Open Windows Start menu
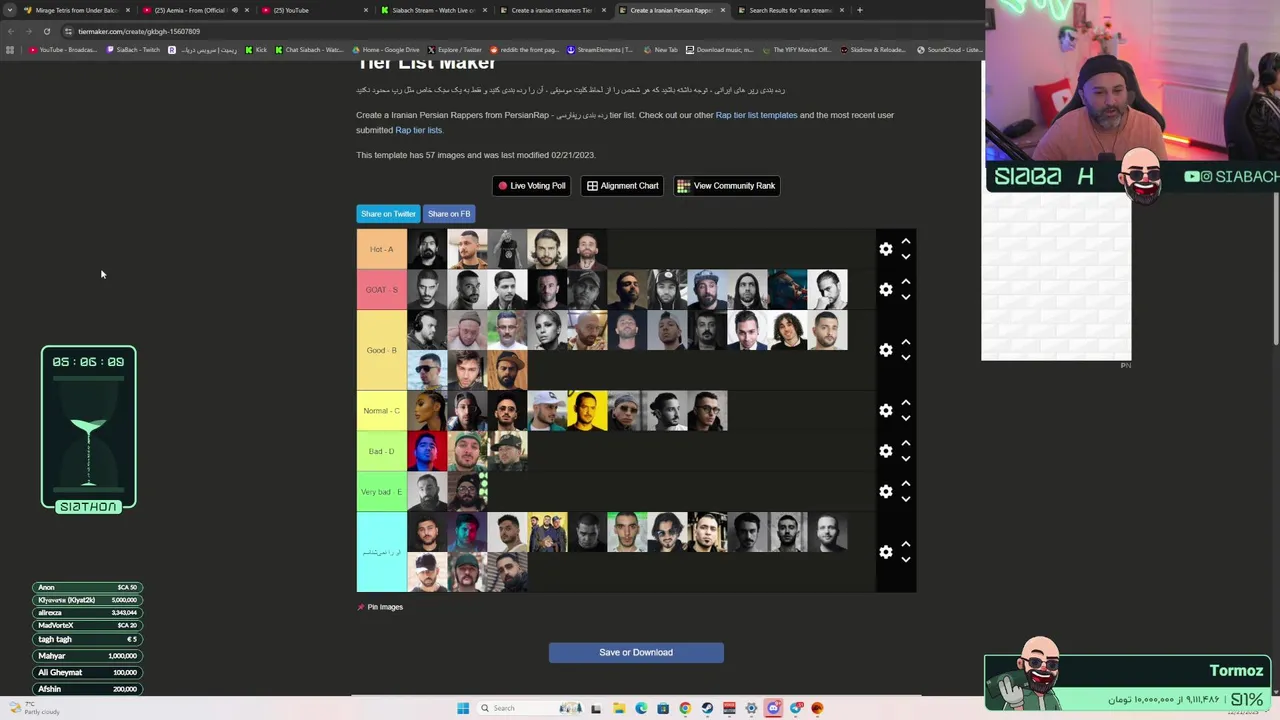1280x720 pixels. (x=463, y=708)
